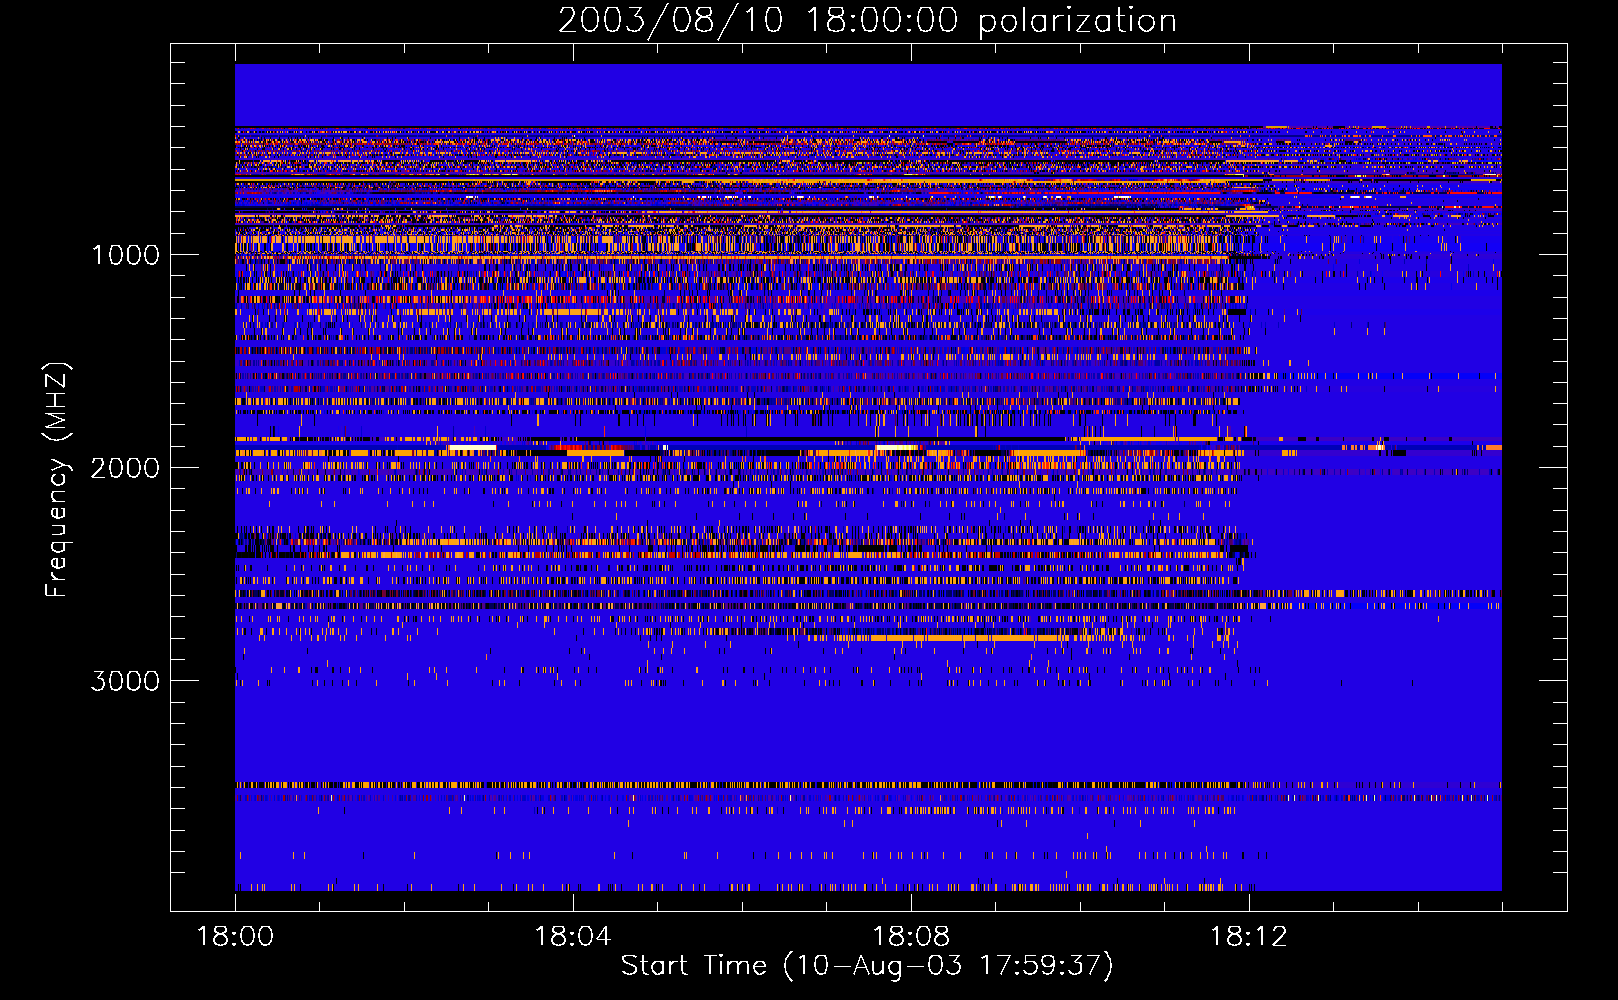Click the 1000 frequency tick label
The image size is (1618, 1000).
pos(126,255)
